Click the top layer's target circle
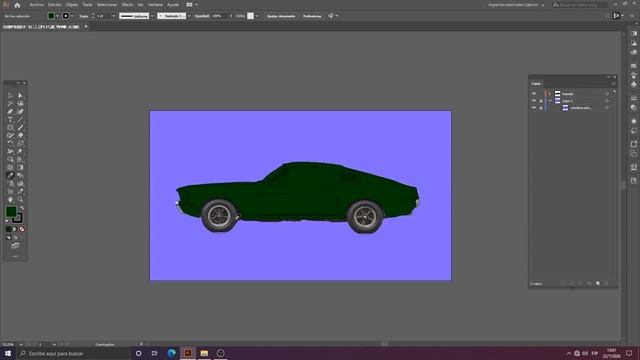 click(607, 94)
